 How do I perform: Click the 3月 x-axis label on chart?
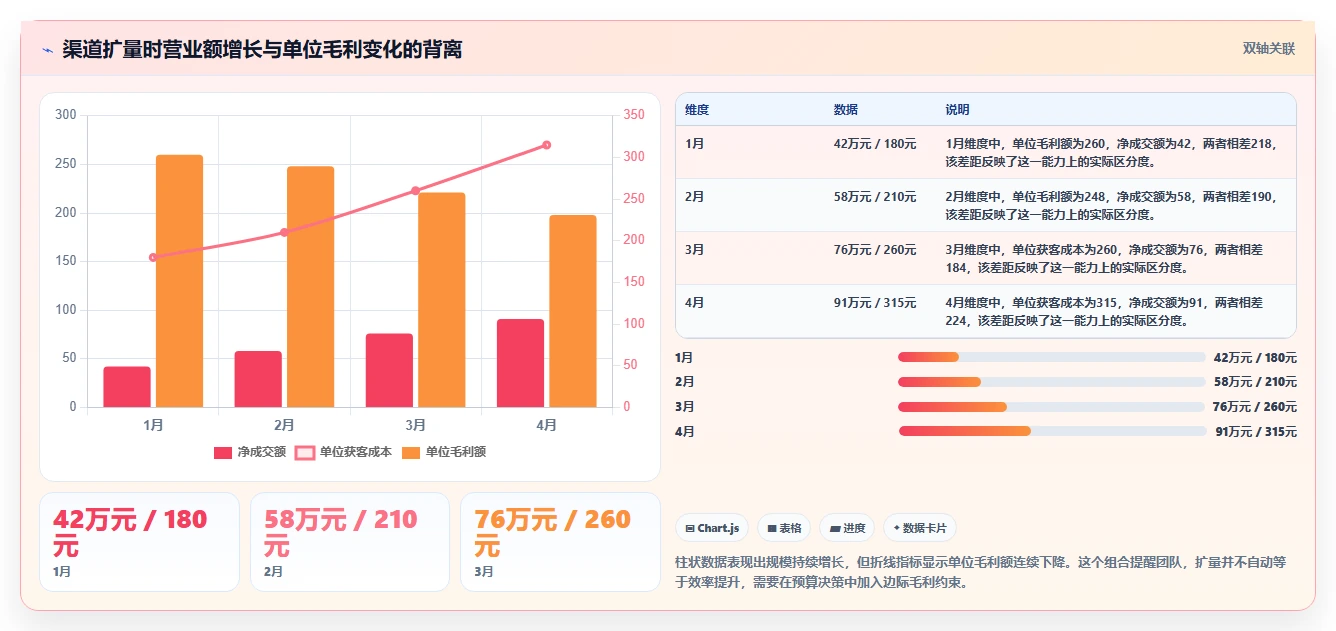[416, 425]
